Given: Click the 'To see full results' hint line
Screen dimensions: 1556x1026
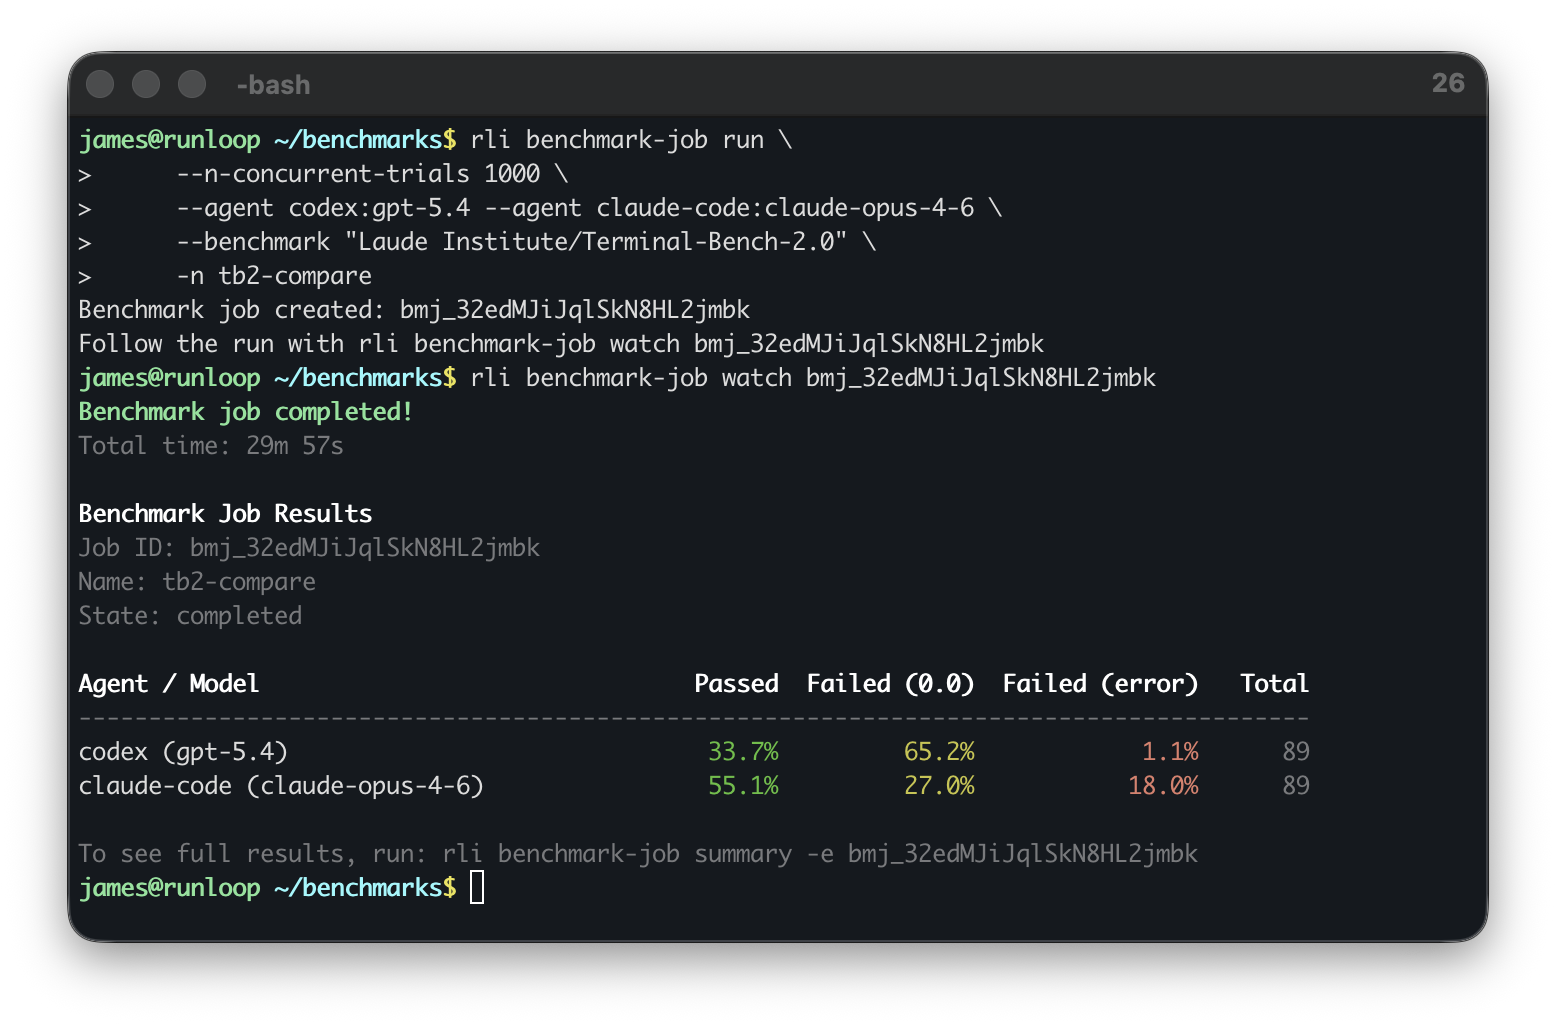Looking at the screenshot, I should click(638, 854).
